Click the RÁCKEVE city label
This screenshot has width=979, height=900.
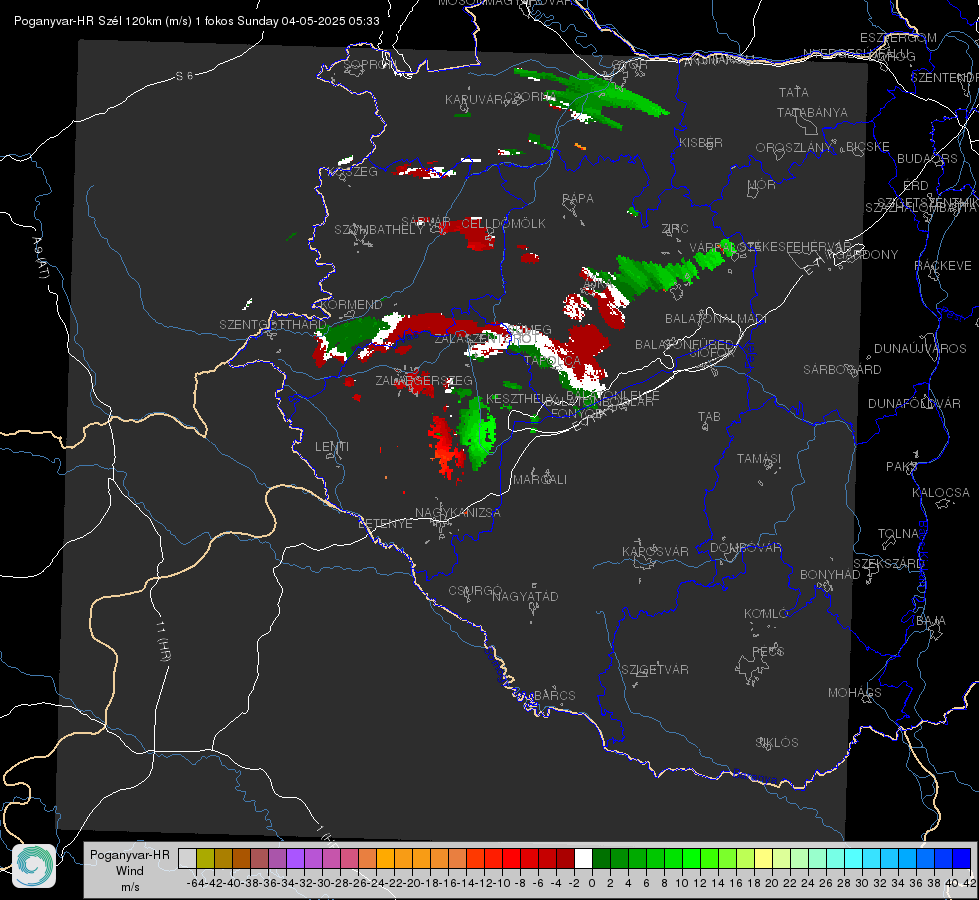943,266
